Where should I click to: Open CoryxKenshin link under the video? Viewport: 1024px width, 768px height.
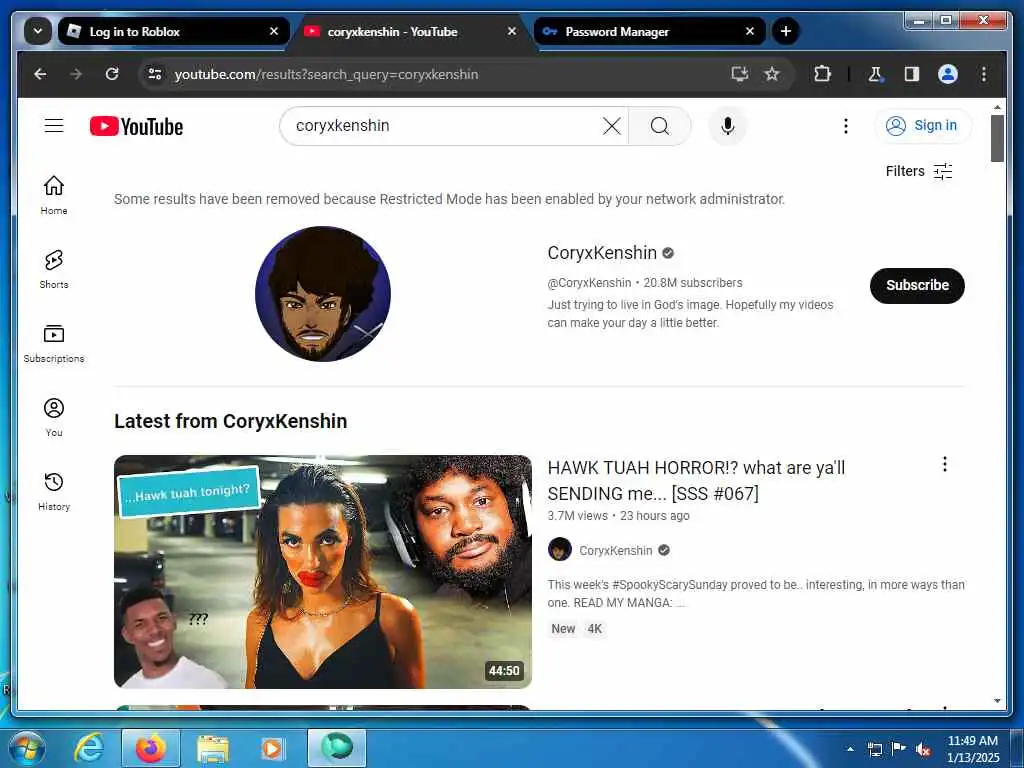616,551
